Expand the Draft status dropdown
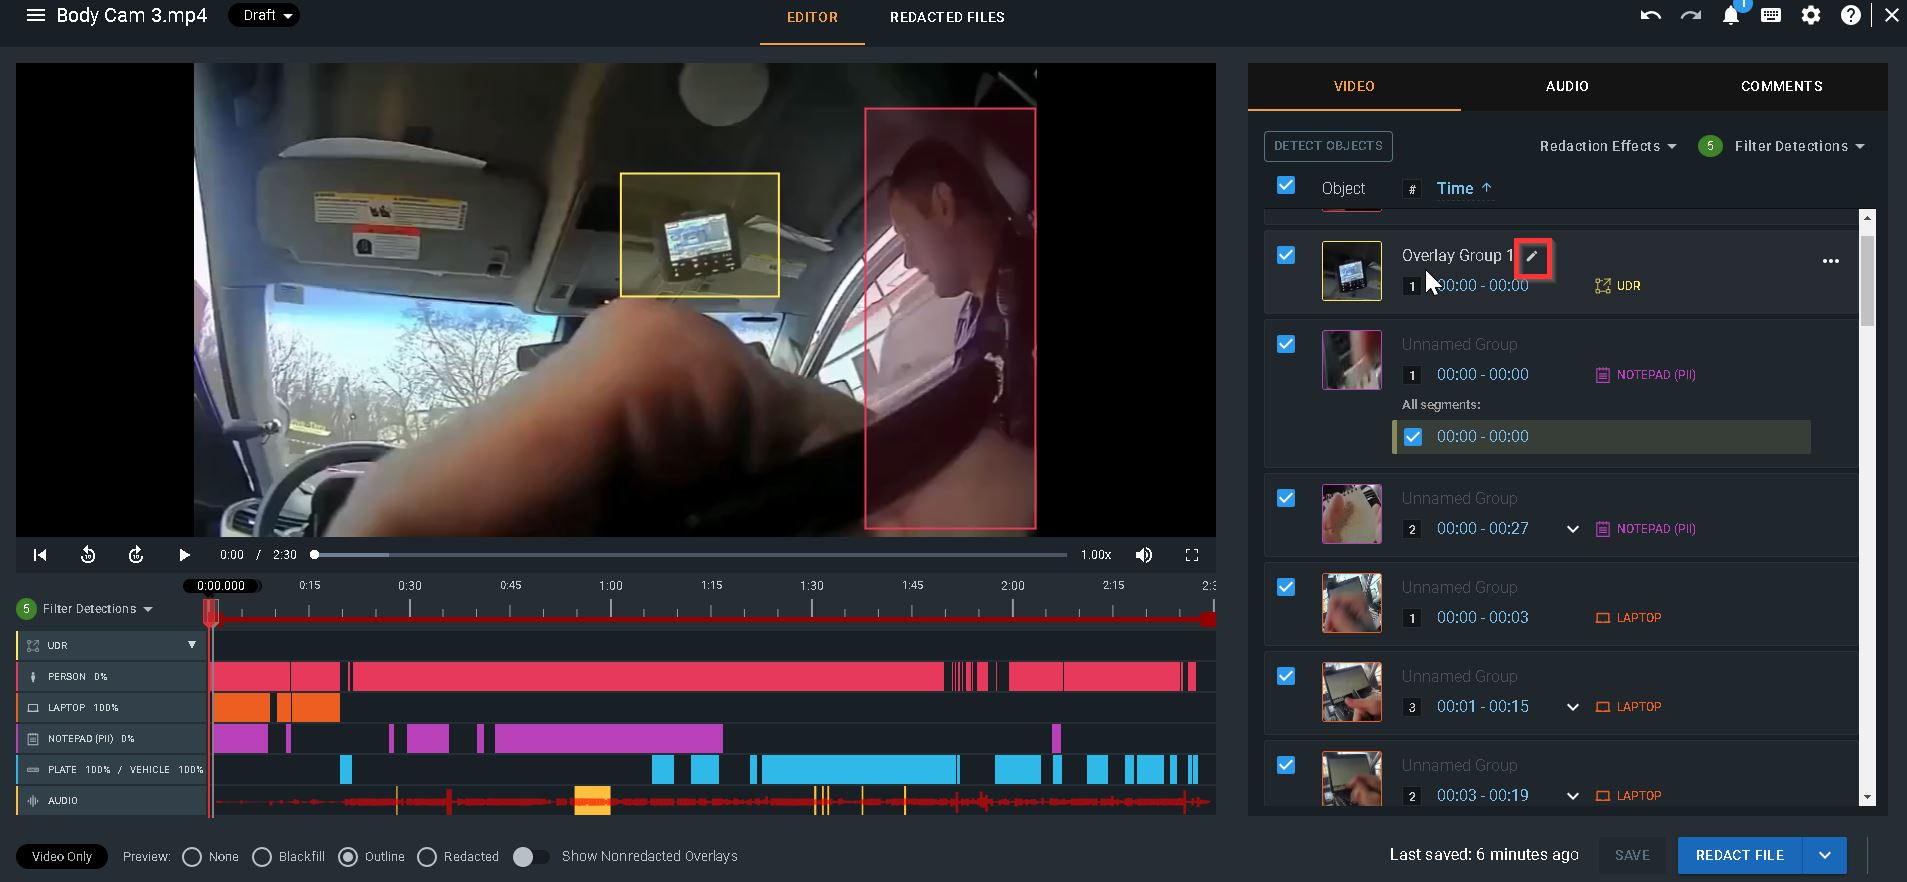Viewport: 1907px width, 882px height. pos(264,16)
